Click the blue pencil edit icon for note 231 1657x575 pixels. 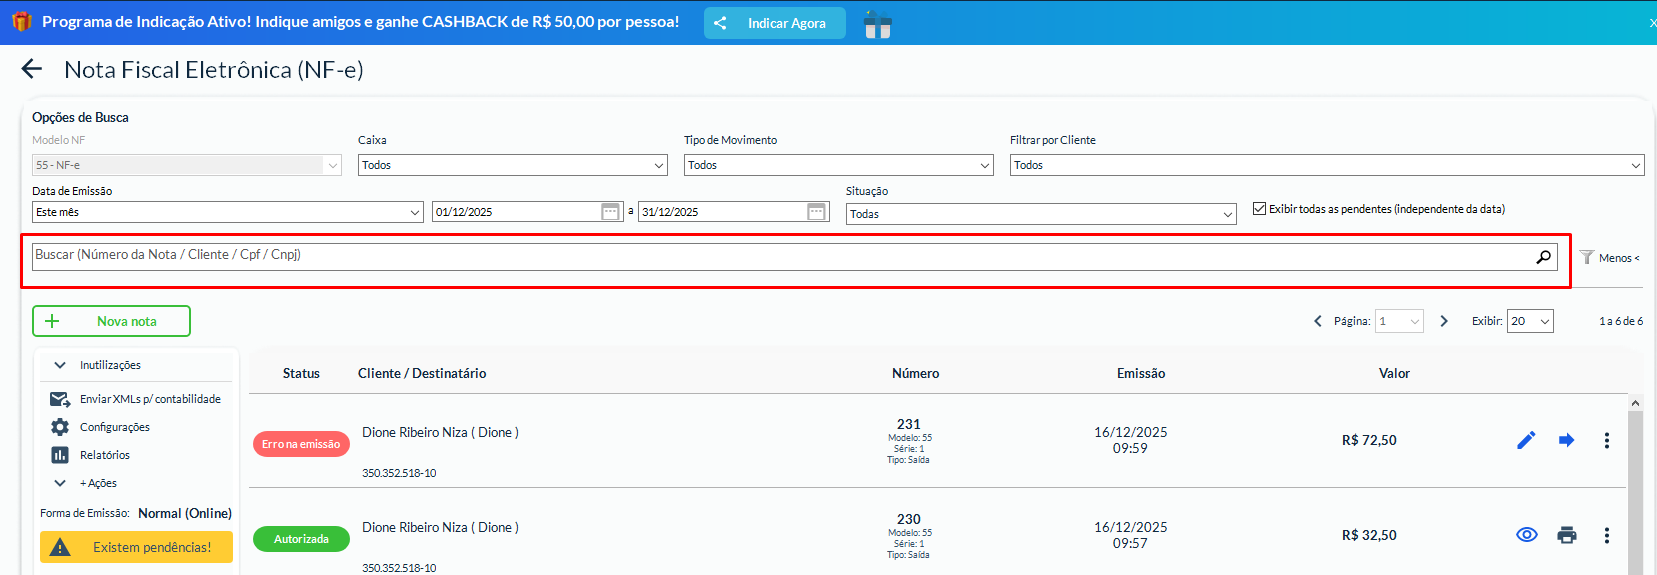pyautogui.click(x=1526, y=440)
